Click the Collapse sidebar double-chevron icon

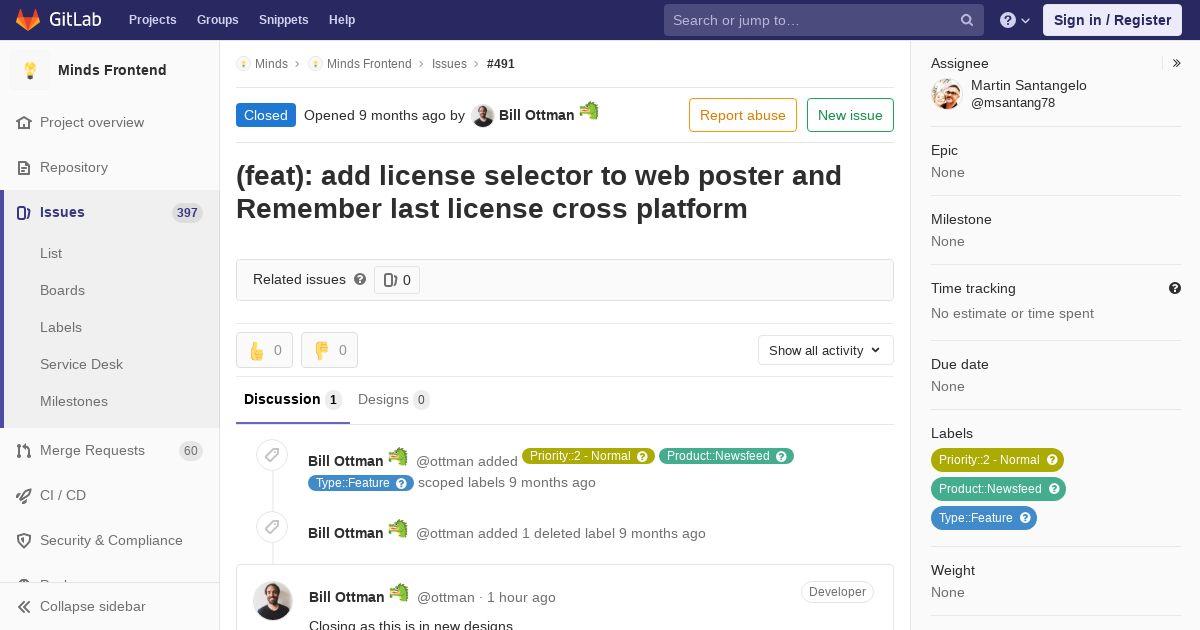point(24,606)
